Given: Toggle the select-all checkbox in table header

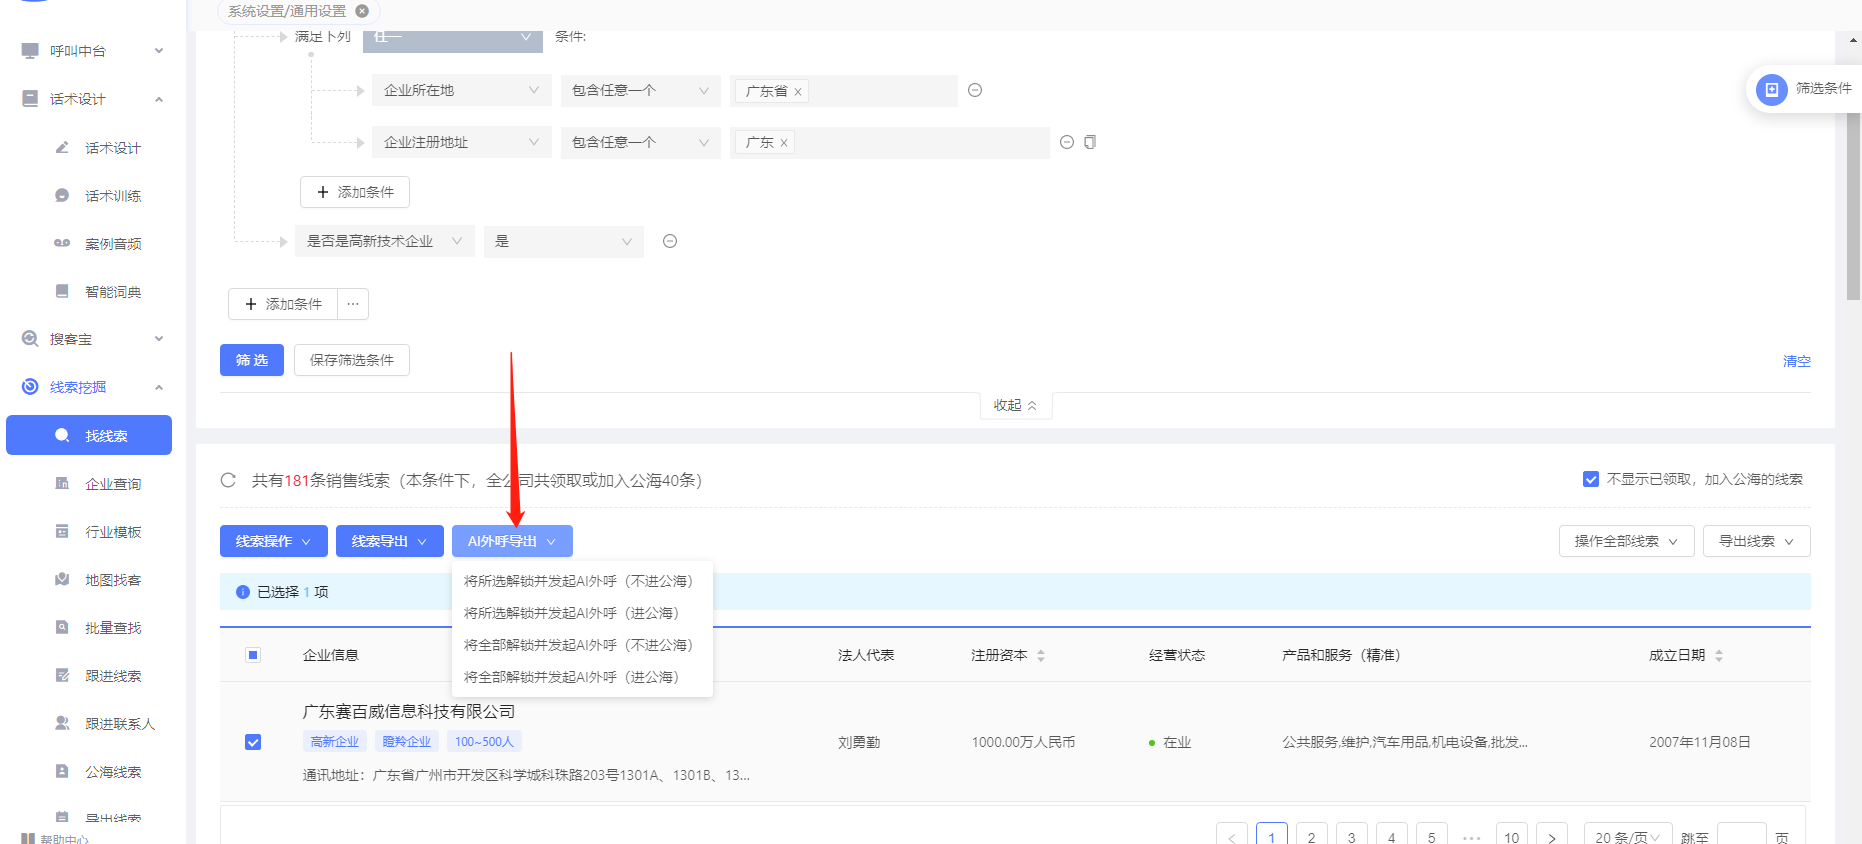Looking at the screenshot, I should pos(253,655).
